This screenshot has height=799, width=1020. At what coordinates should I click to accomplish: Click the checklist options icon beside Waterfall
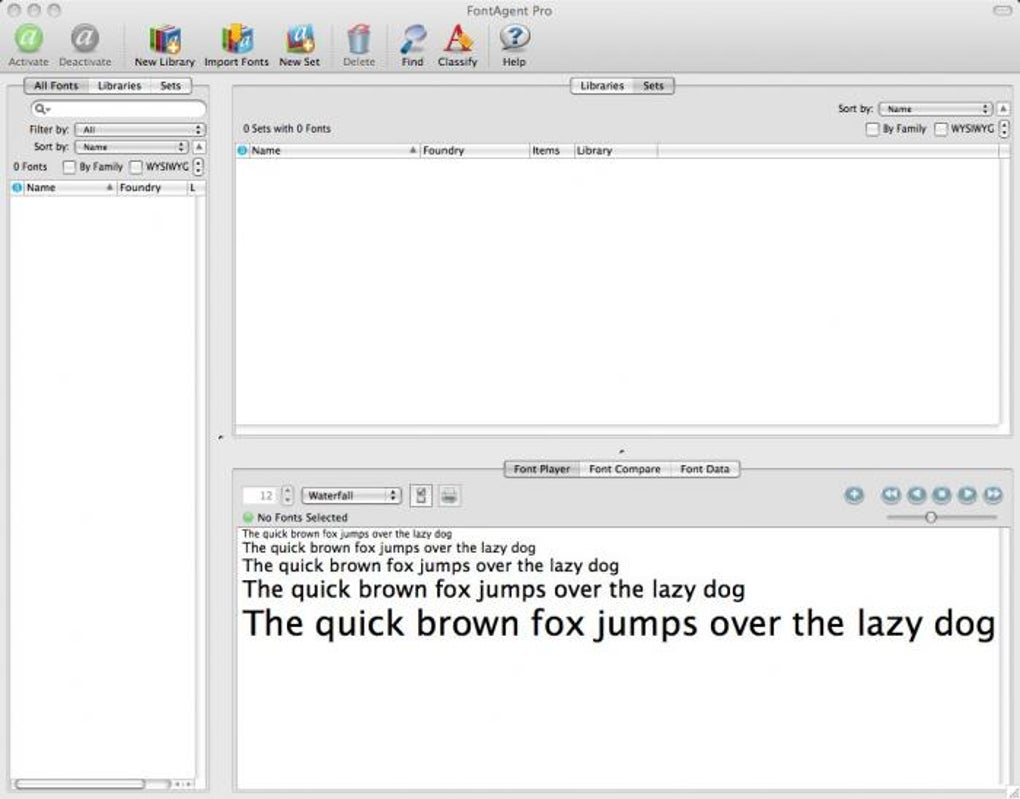click(421, 496)
